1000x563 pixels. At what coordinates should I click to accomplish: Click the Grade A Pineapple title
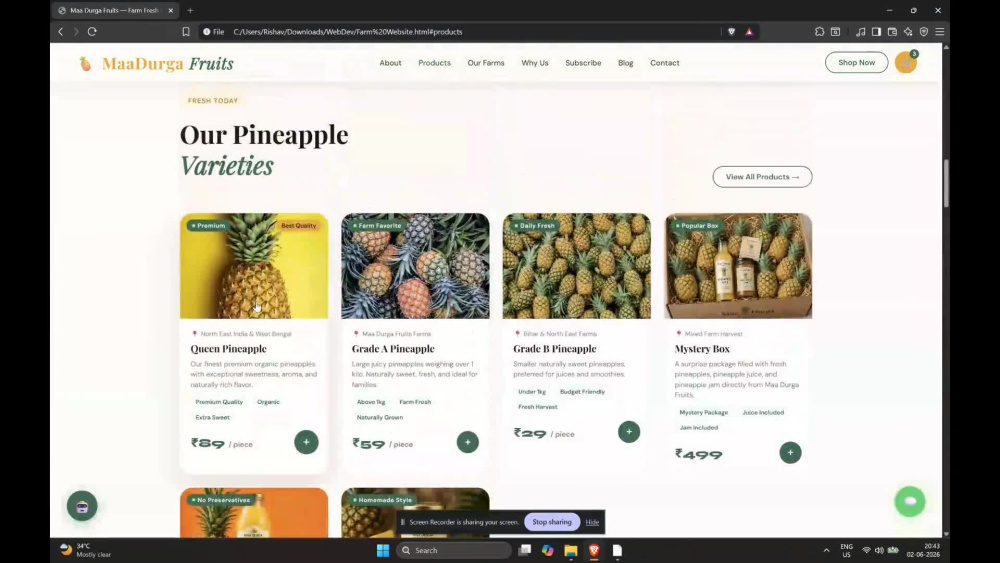[393, 349]
